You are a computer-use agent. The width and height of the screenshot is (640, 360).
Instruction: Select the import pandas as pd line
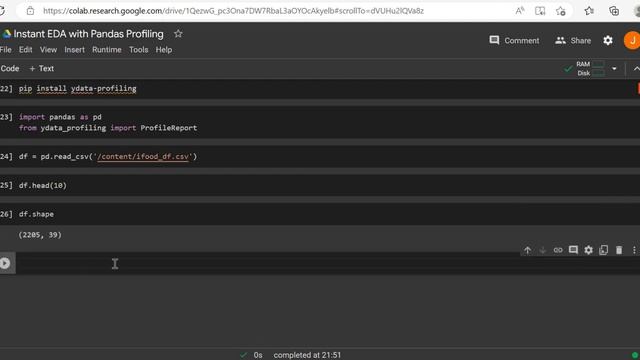click(60, 117)
